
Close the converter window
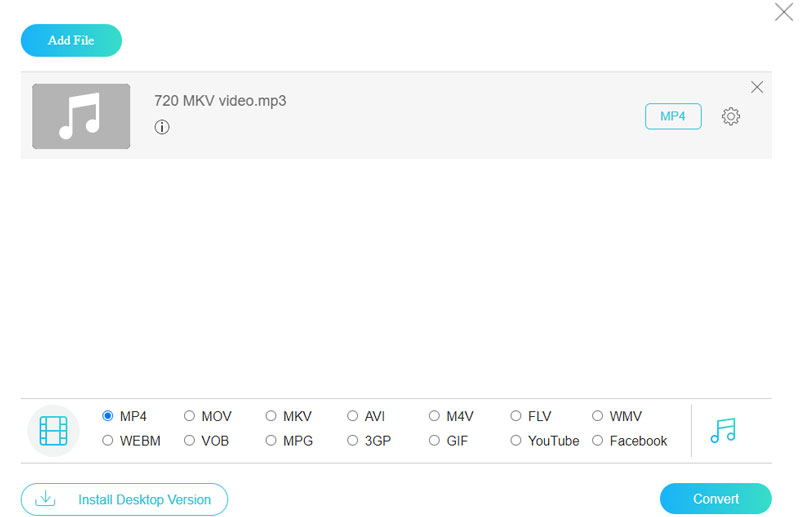pos(784,12)
